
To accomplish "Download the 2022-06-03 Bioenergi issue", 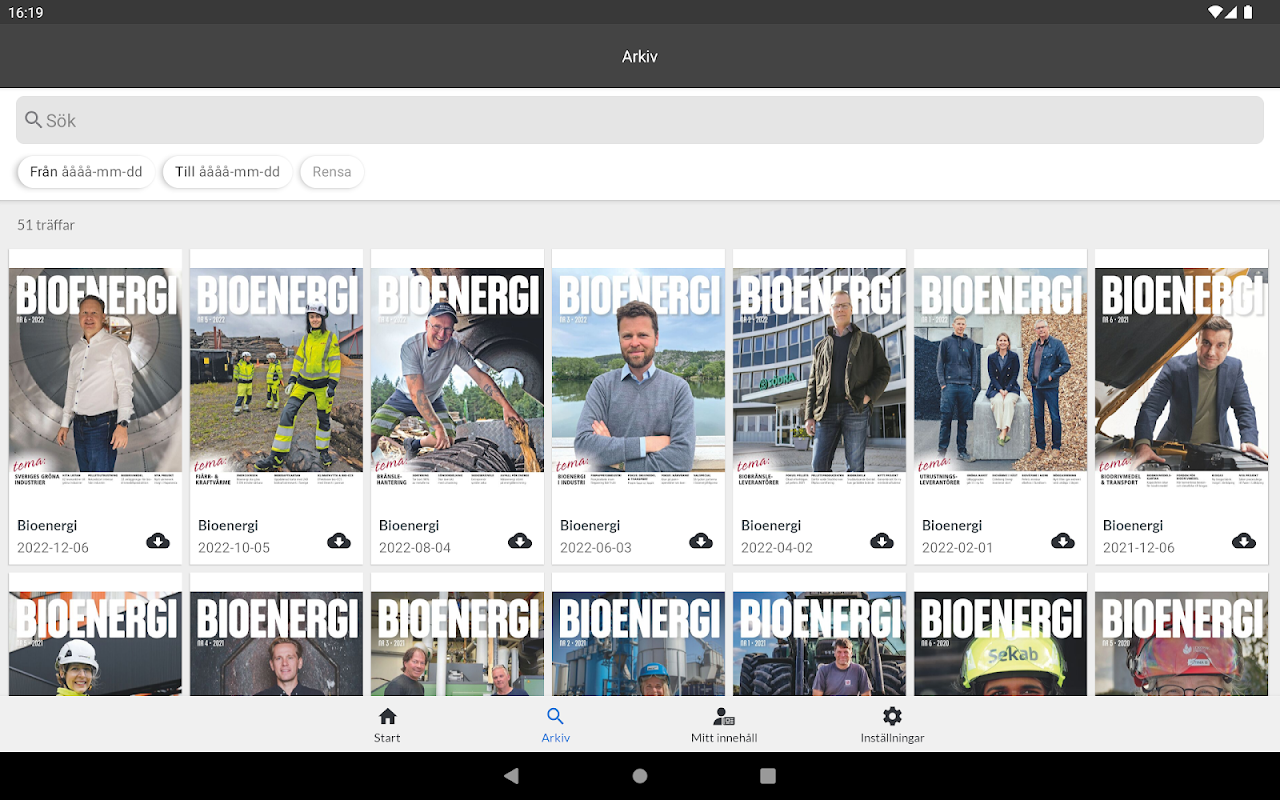I will [701, 541].
